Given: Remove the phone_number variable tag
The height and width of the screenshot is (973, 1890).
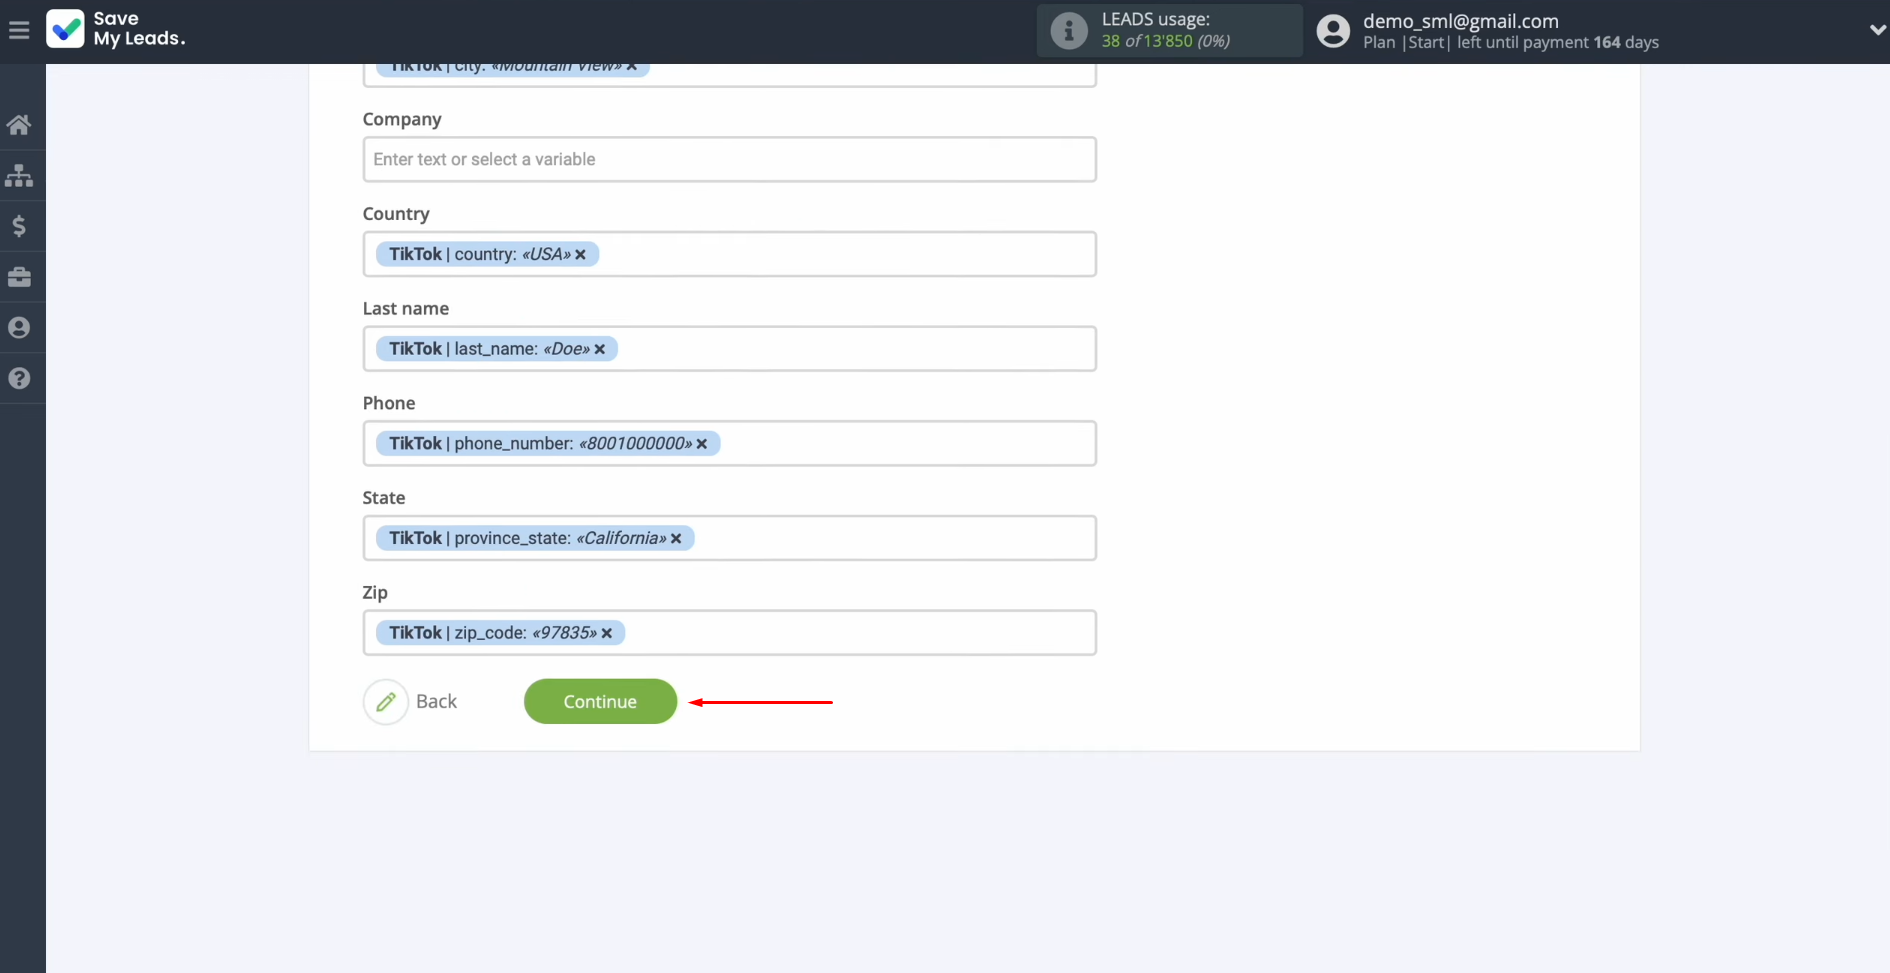Looking at the screenshot, I should click(702, 444).
